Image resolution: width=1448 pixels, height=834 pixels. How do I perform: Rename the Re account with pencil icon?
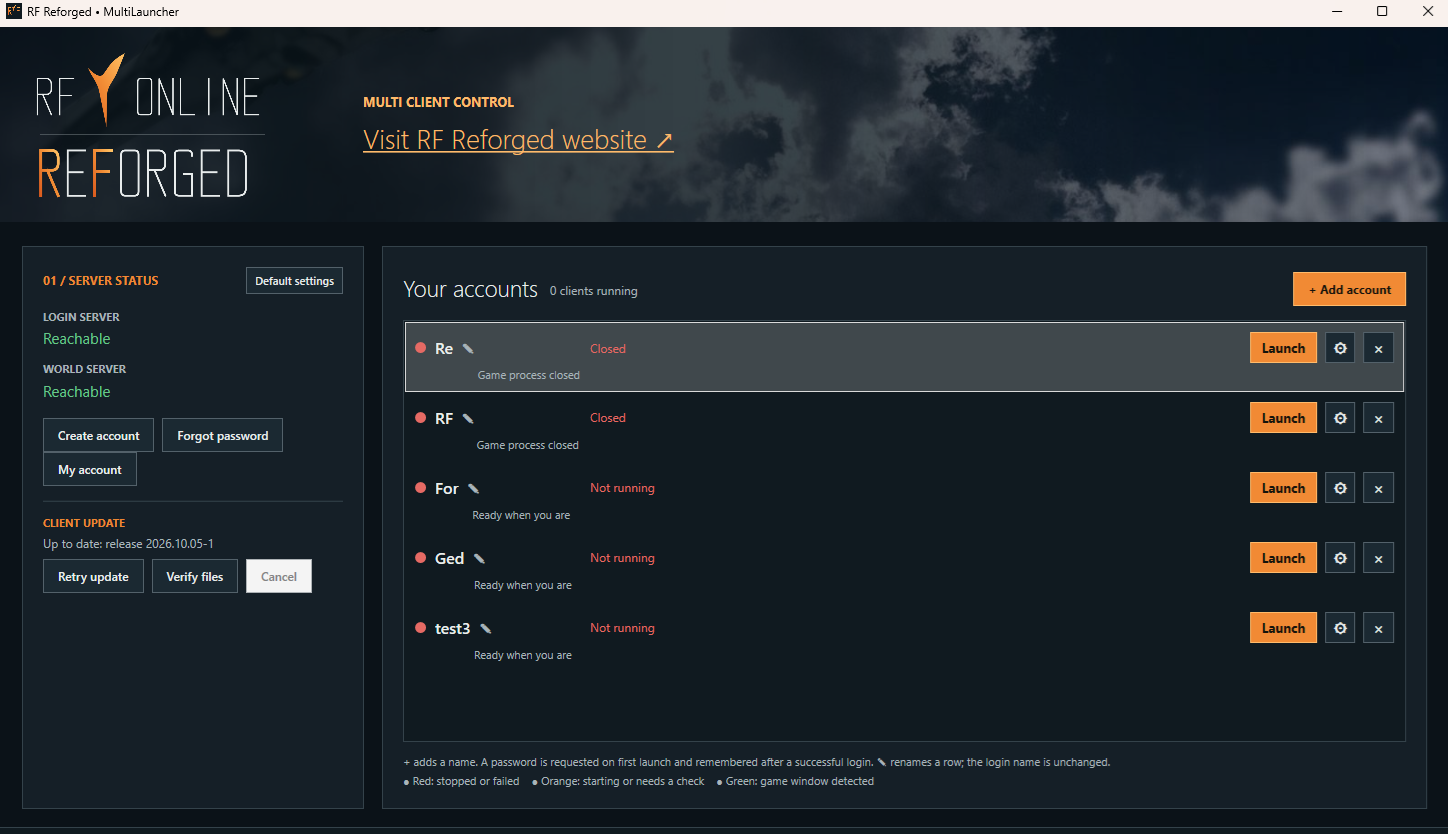pos(468,349)
